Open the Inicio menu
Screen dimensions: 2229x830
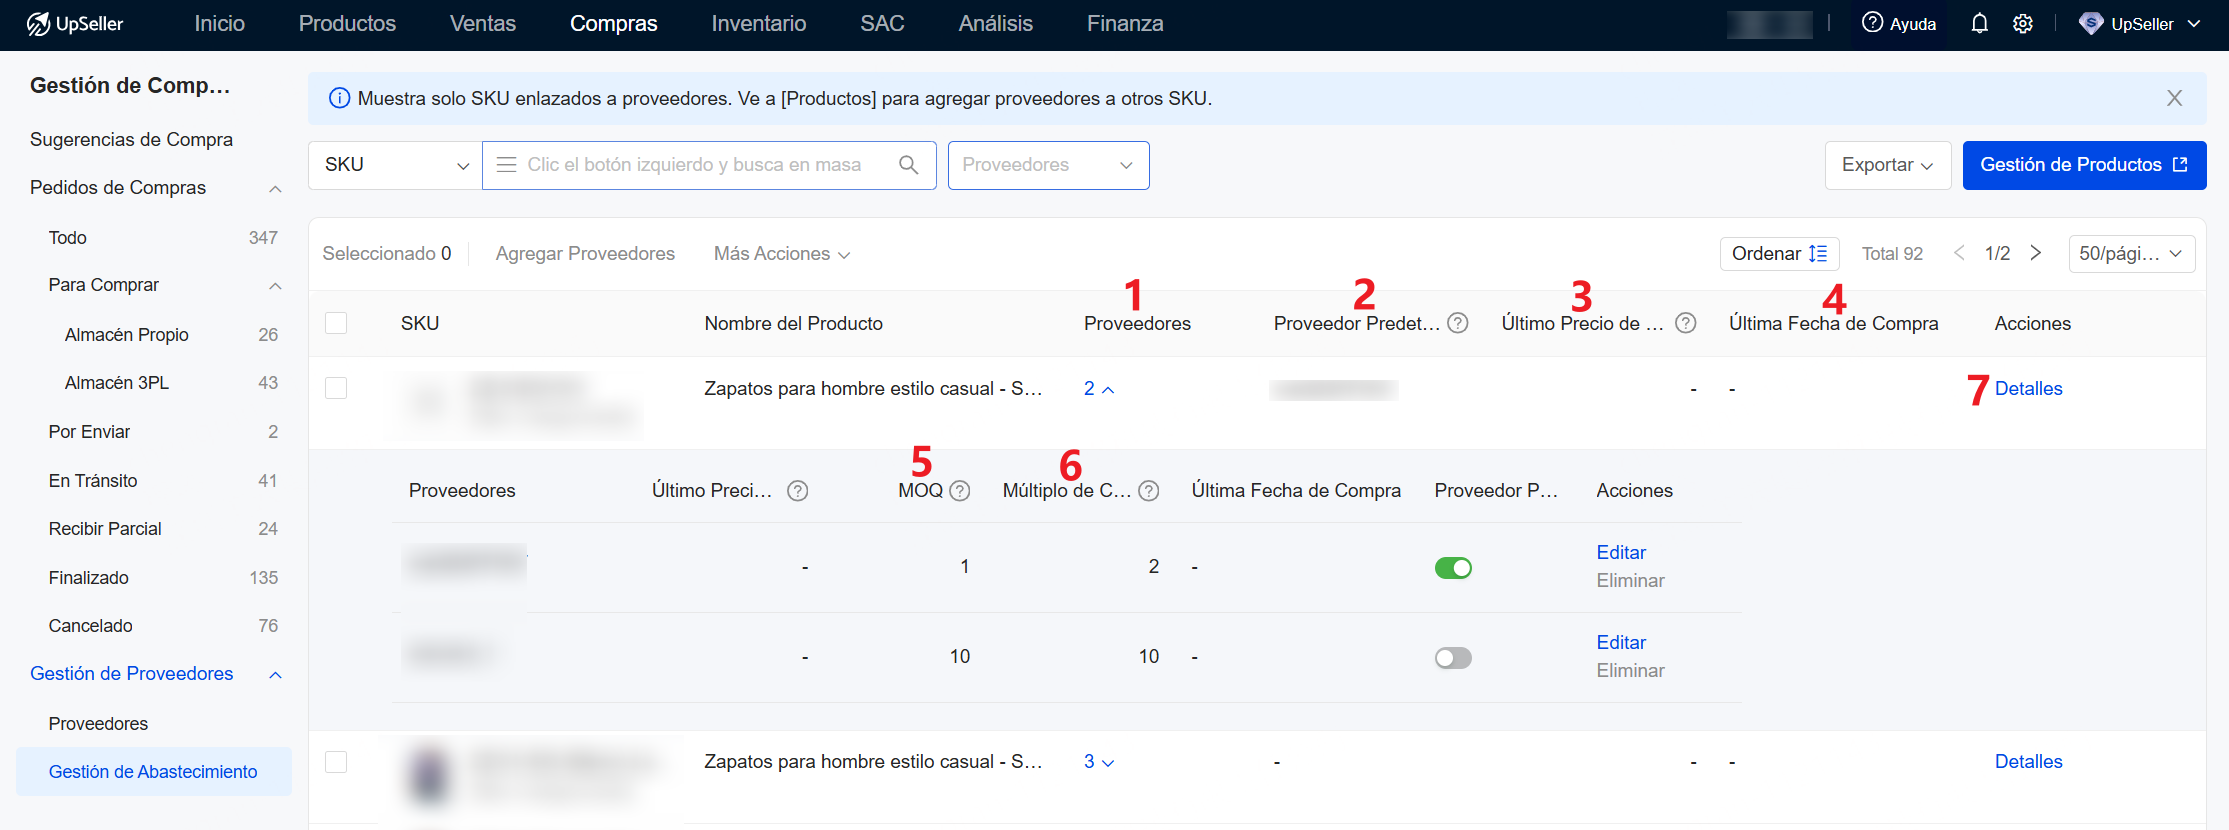[x=219, y=24]
